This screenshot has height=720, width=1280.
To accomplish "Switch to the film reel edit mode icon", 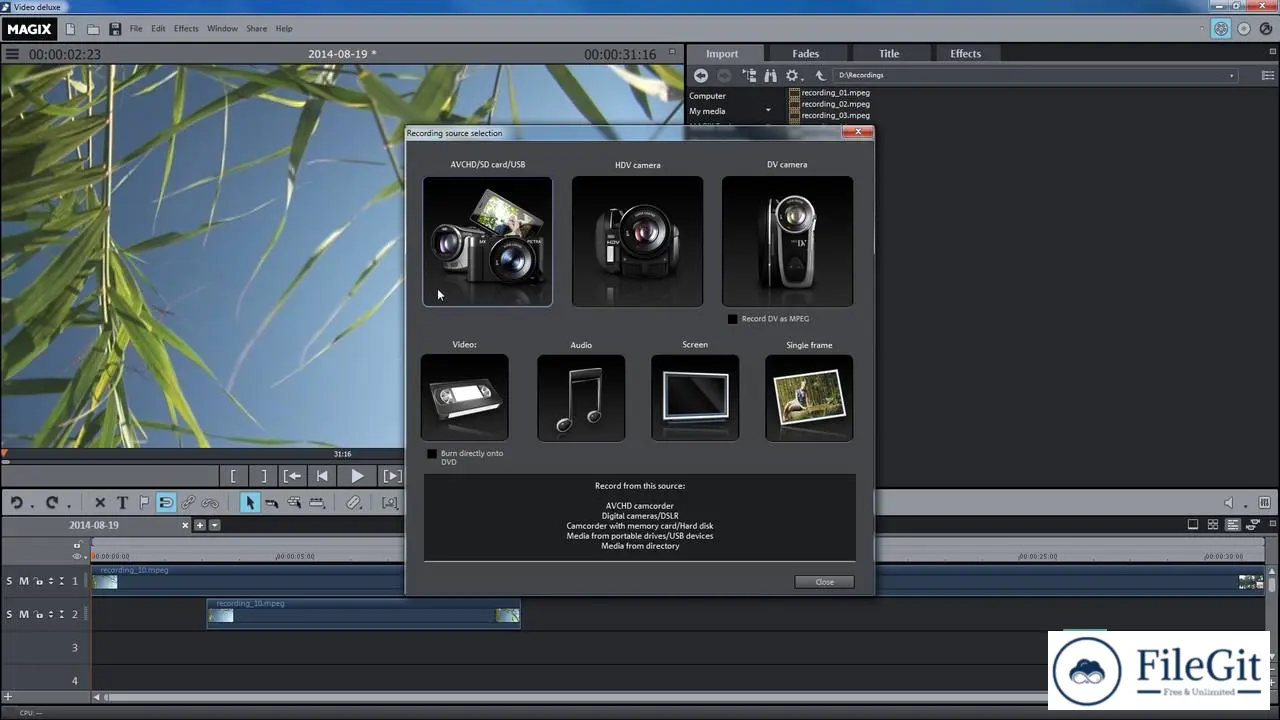I will (1220, 29).
